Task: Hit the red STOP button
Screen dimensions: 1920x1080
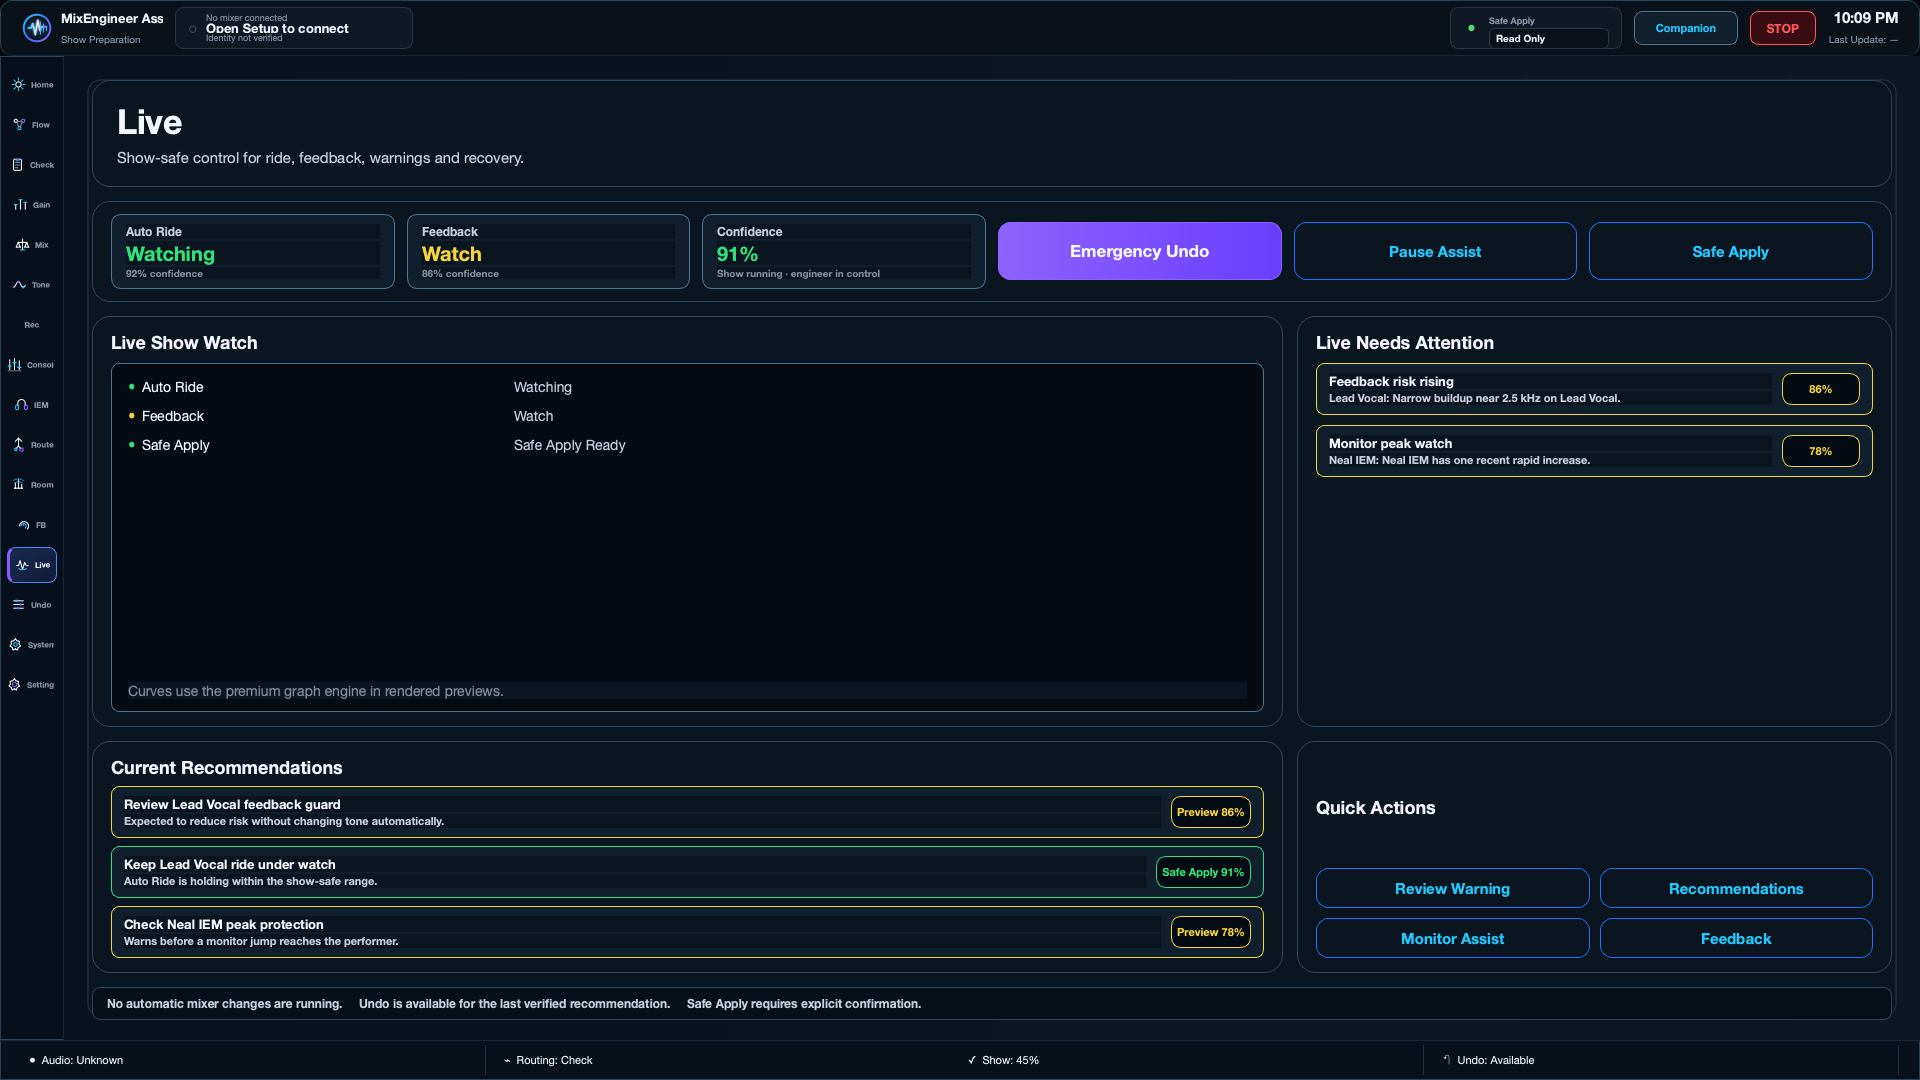Action: coord(1782,28)
